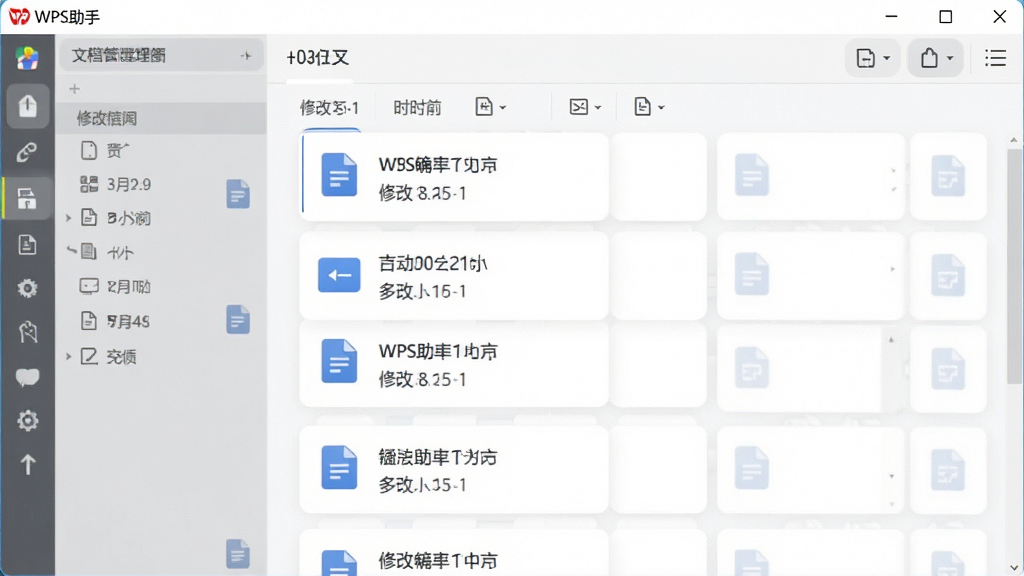Screen dimensions: 1024x576
Task: Click the +03 header tab
Action: [317, 58]
